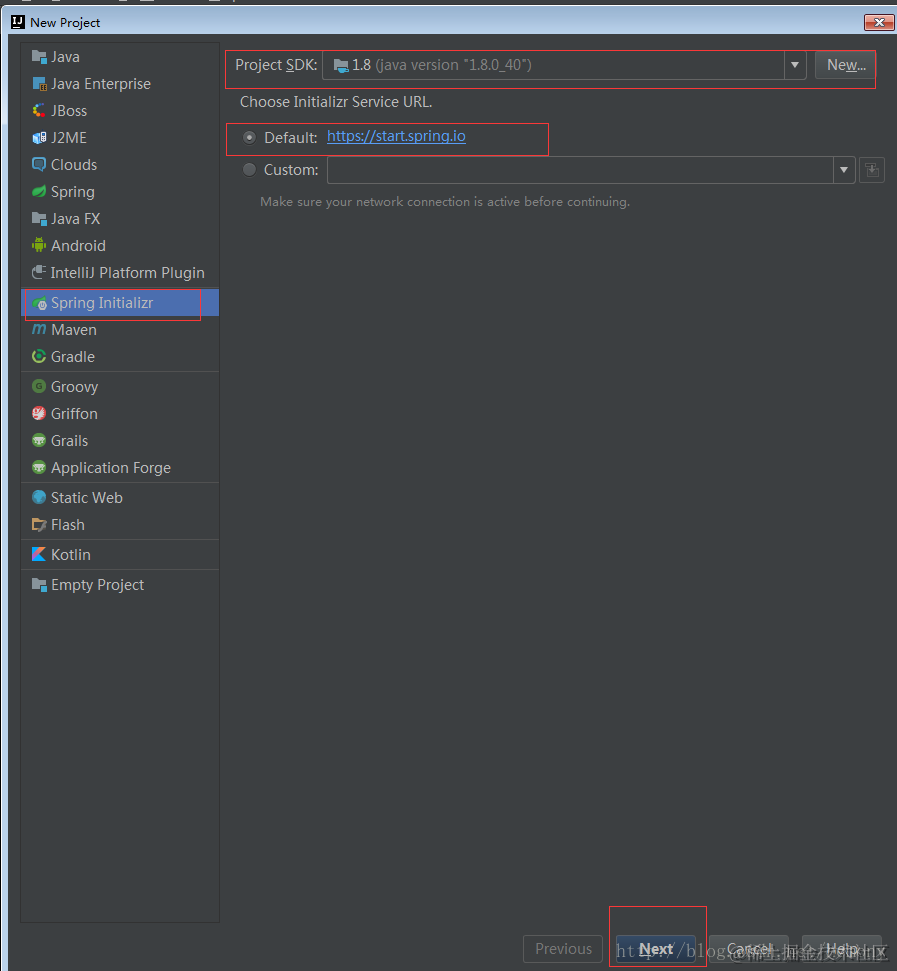This screenshot has height=971, width=897.
Task: Expand the Custom URL dropdown arrow
Action: 844,170
